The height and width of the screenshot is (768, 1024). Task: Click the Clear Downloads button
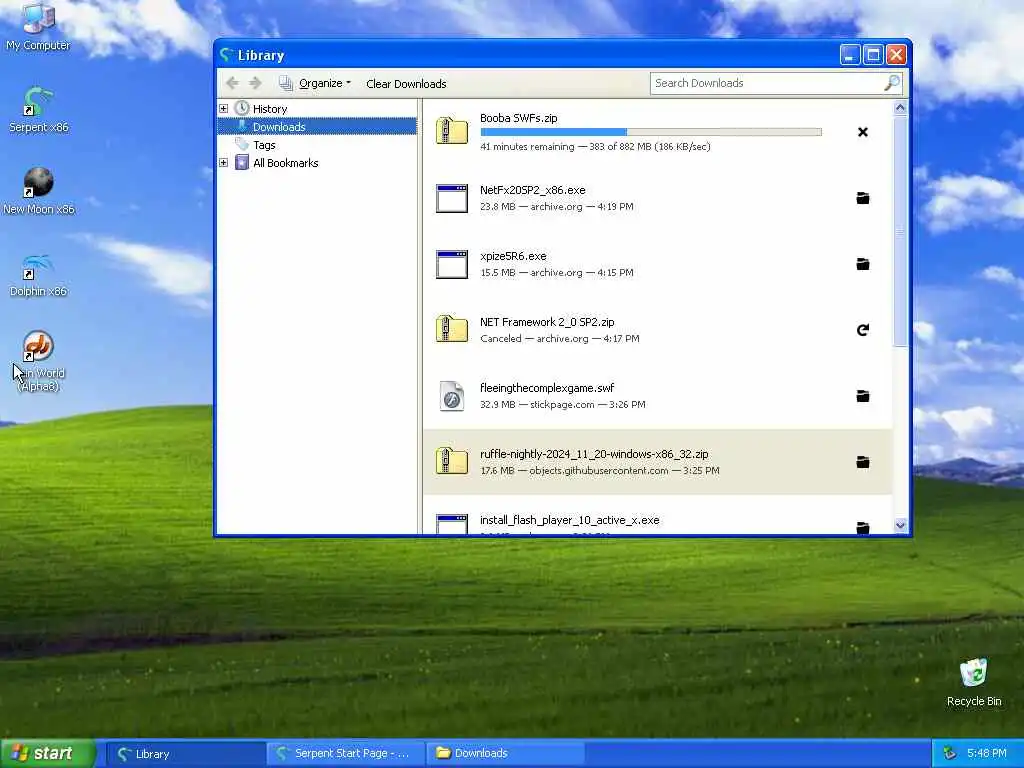pos(406,84)
